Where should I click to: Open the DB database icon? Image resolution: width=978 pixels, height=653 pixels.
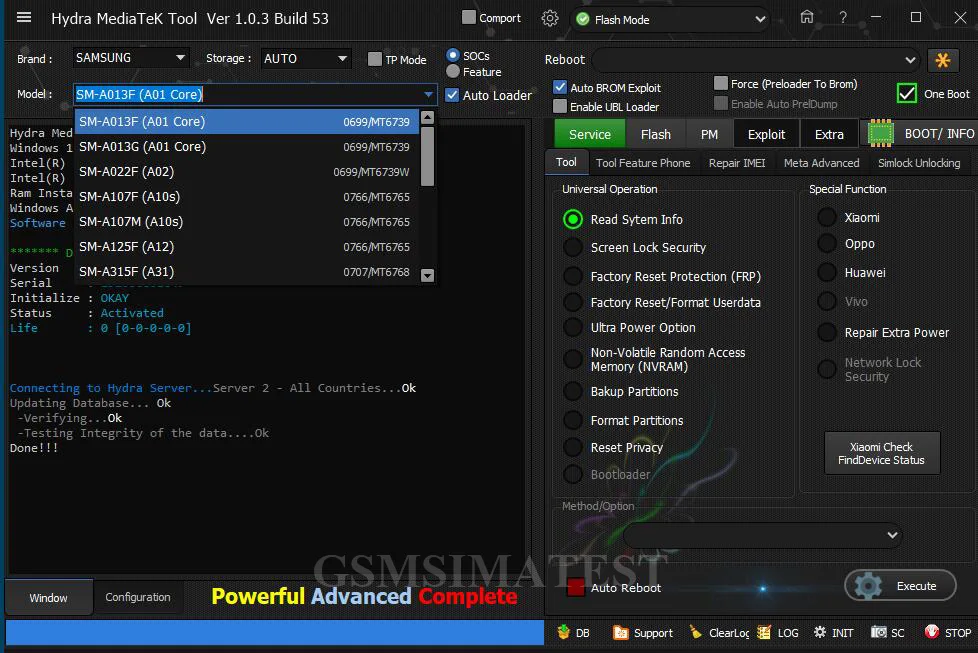[x=563, y=632]
